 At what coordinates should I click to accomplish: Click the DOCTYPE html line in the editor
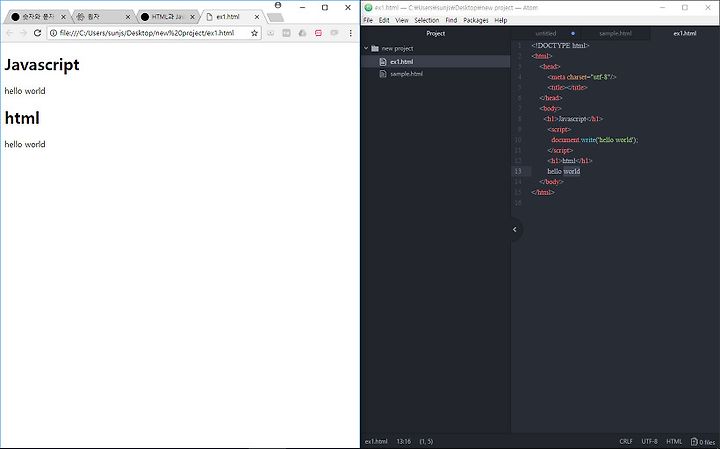tap(560, 45)
